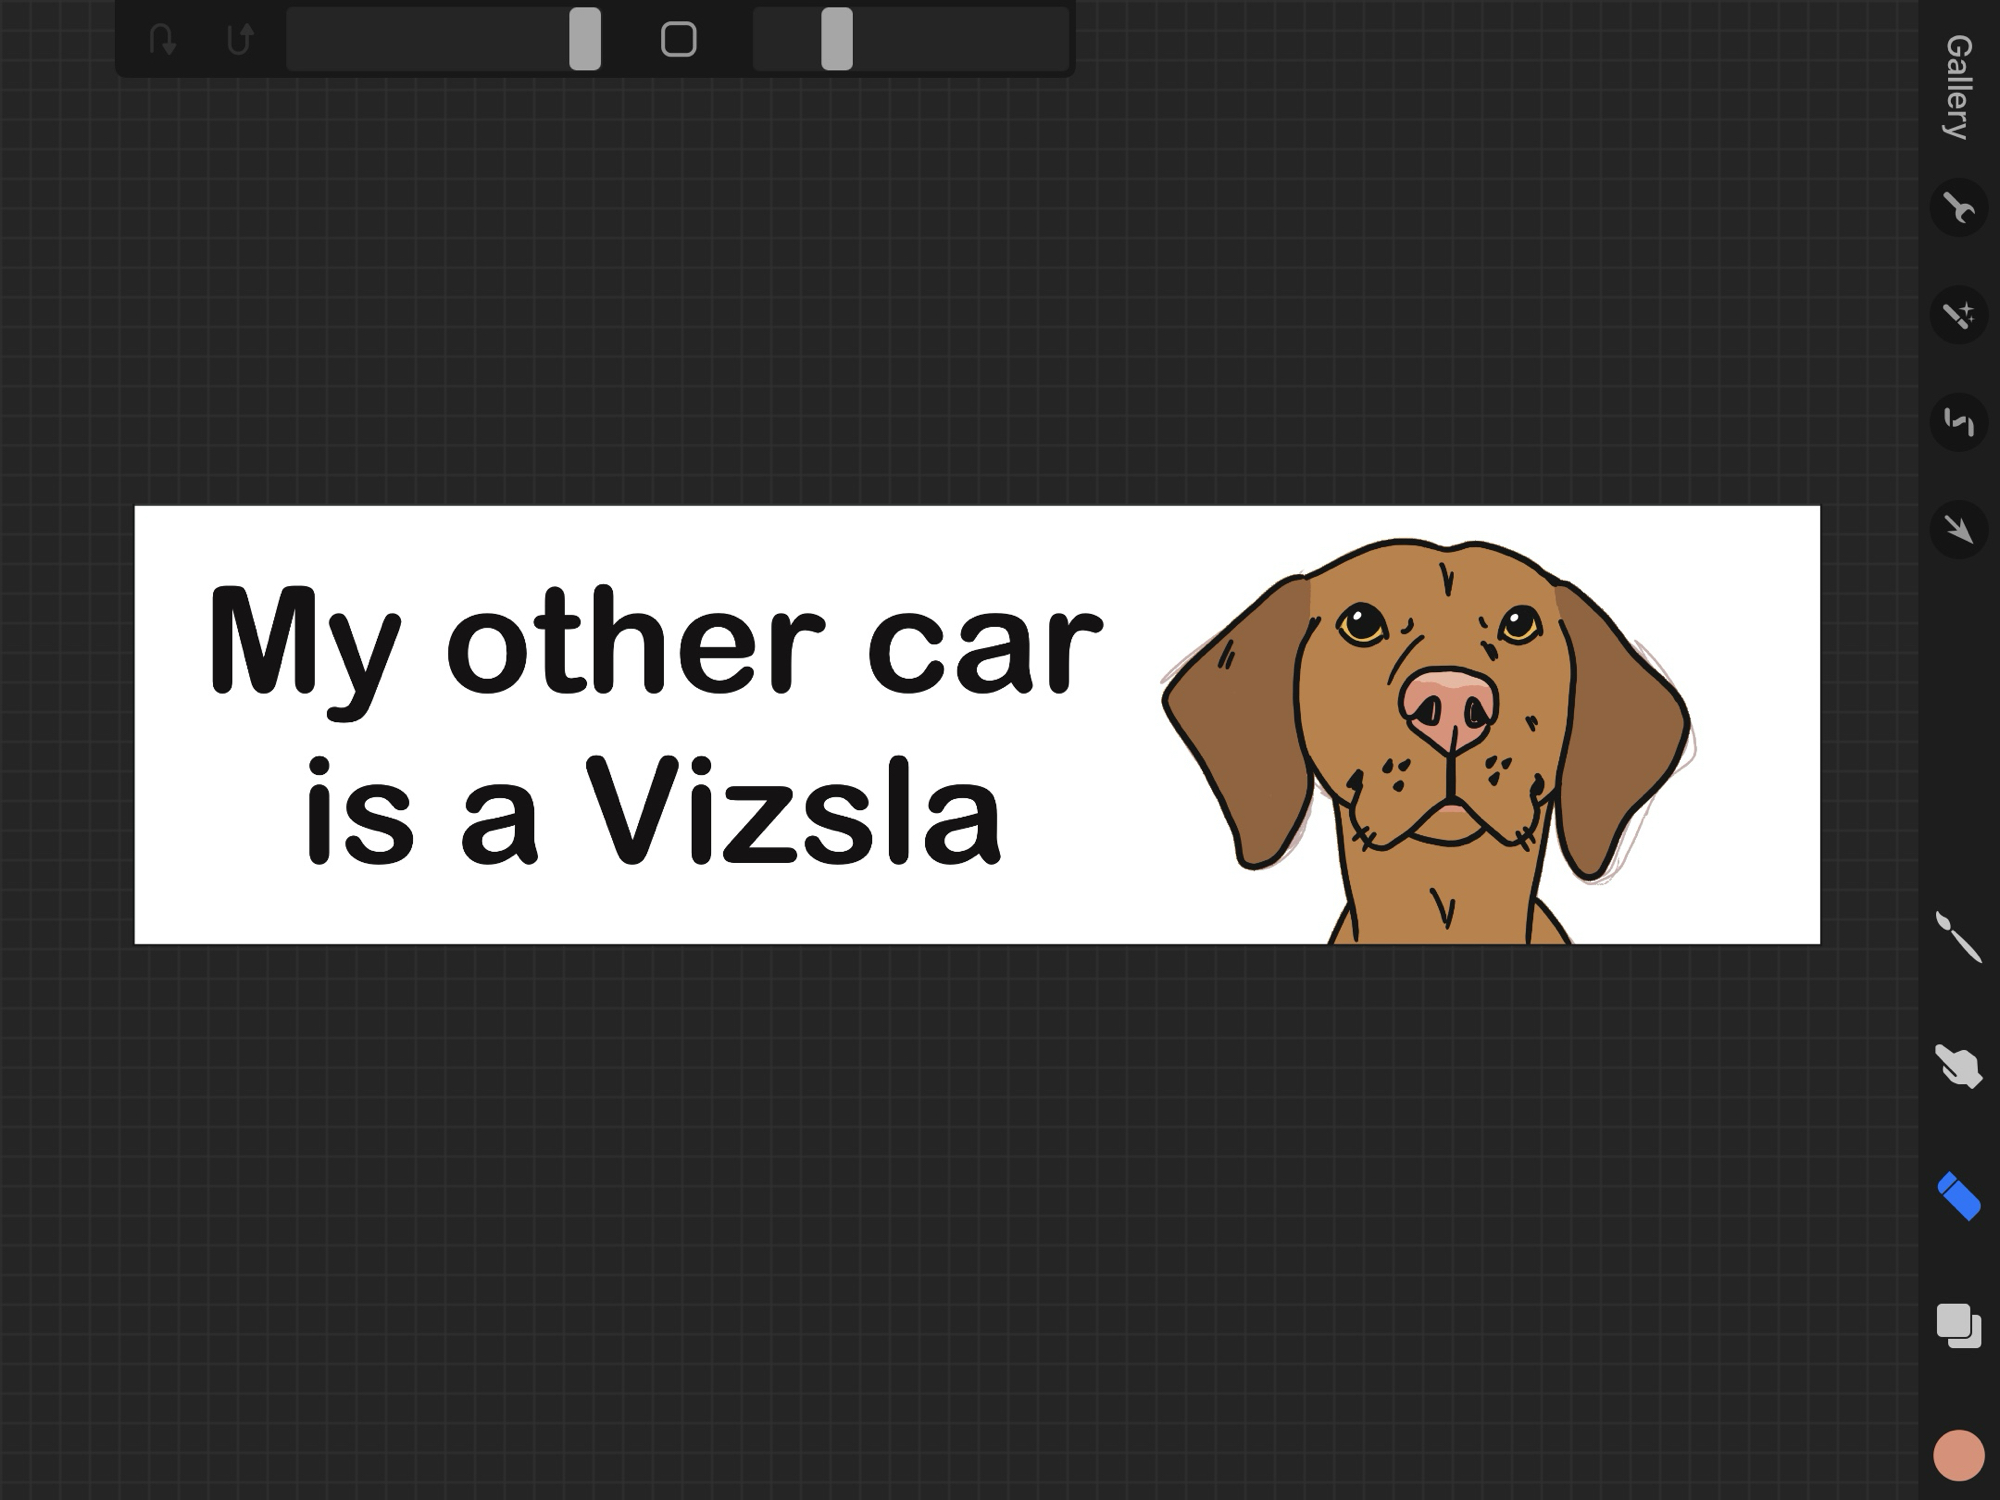Activate the Transform arrow tool
This screenshot has width=2000, height=1500.
pyautogui.click(x=1958, y=529)
